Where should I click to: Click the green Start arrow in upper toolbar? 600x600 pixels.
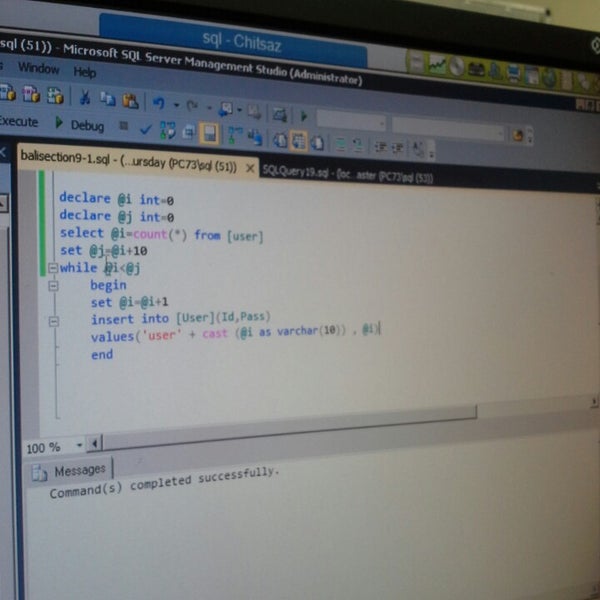click(x=304, y=116)
